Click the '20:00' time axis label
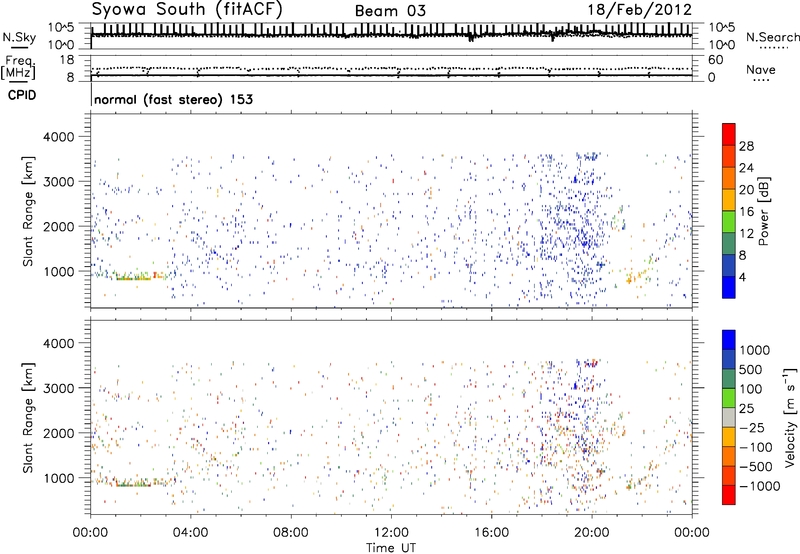The height and width of the screenshot is (554, 800). click(591, 533)
